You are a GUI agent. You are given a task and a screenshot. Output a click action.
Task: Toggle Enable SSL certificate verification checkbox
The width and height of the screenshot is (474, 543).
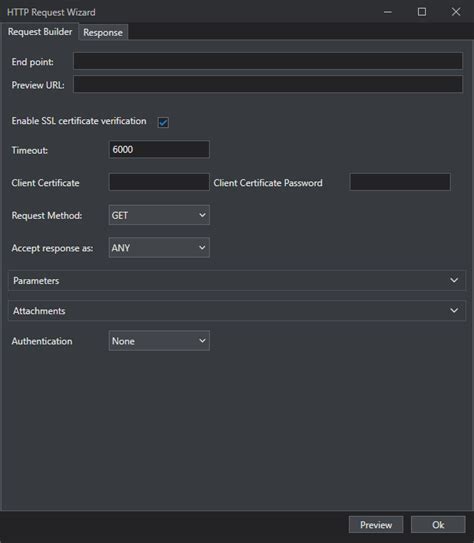(163, 122)
